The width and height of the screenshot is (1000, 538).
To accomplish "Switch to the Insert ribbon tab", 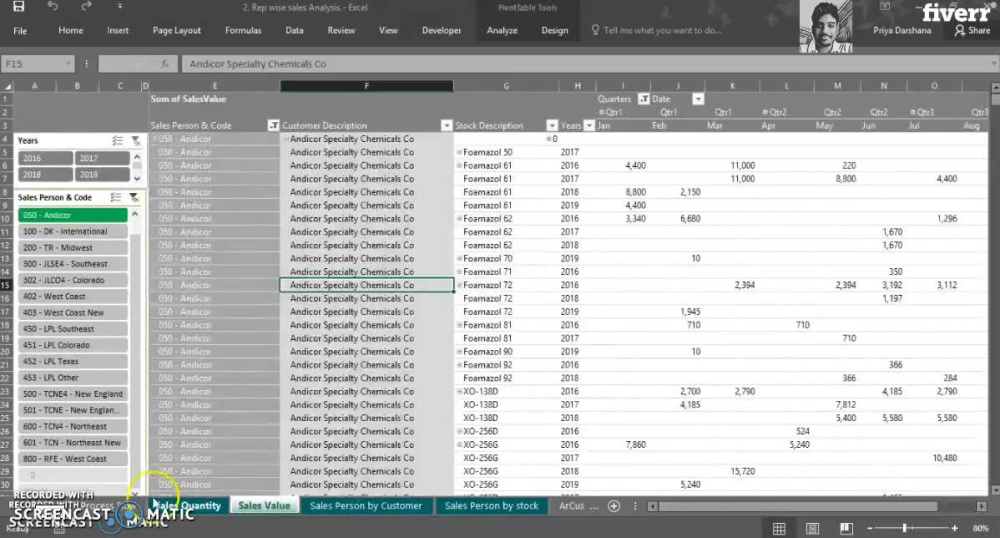I will (117, 31).
